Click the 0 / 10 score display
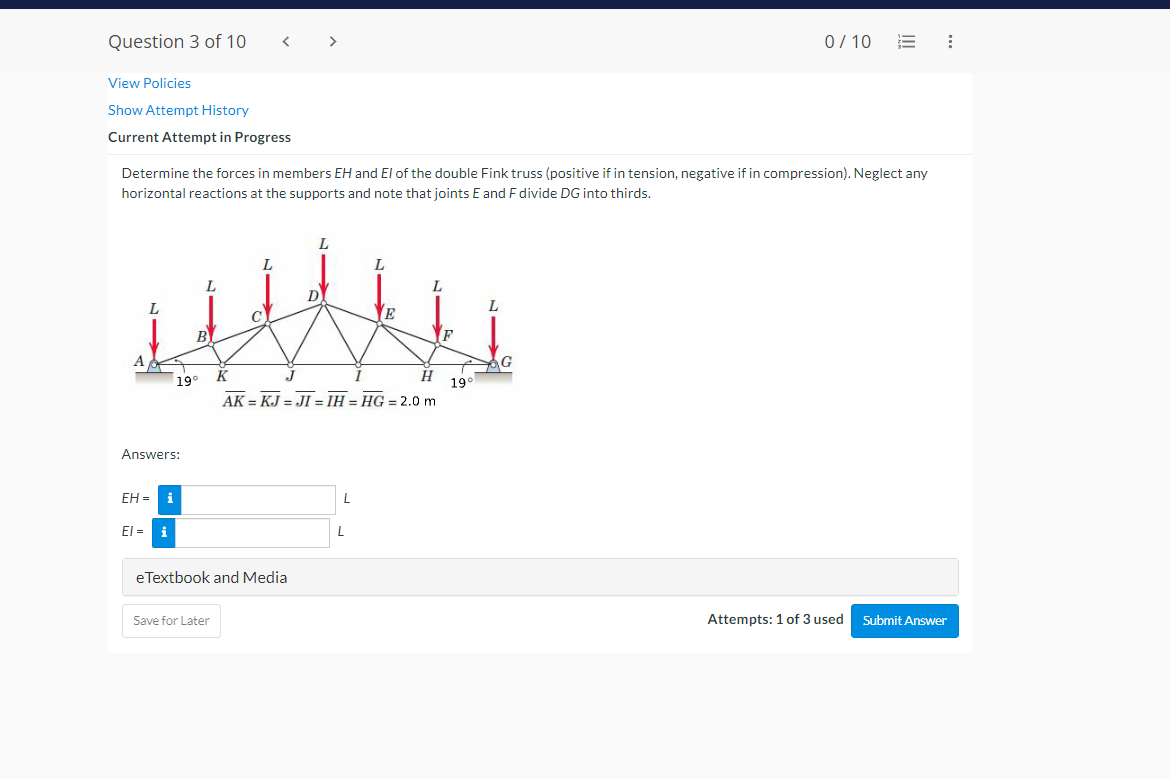The width and height of the screenshot is (1170, 779). pyautogui.click(x=848, y=41)
